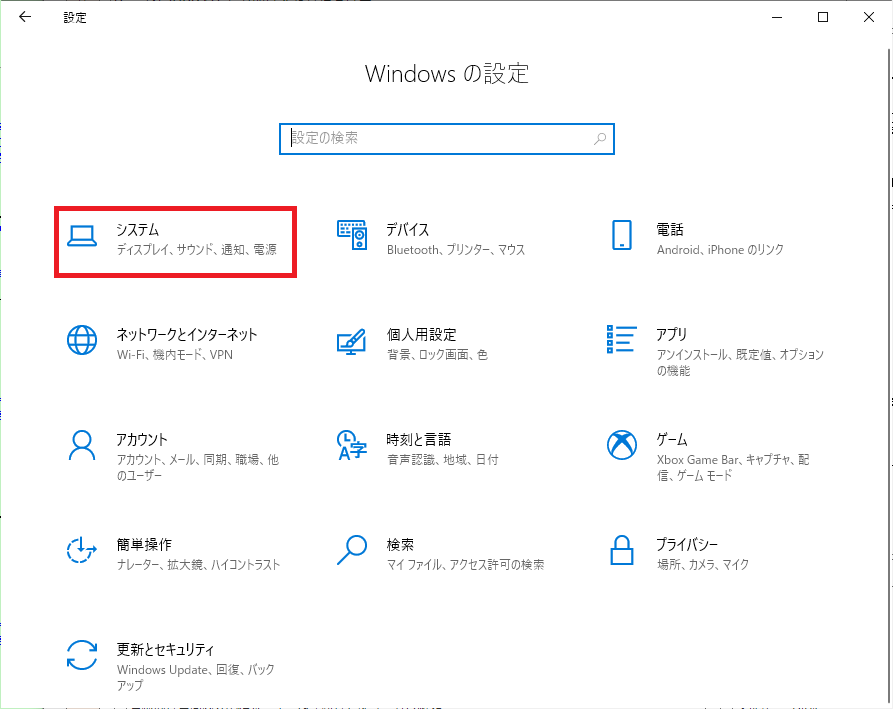Click the text マイ ファイル、アクセス許可の検索
This screenshot has height=709, width=893.
click(465, 564)
